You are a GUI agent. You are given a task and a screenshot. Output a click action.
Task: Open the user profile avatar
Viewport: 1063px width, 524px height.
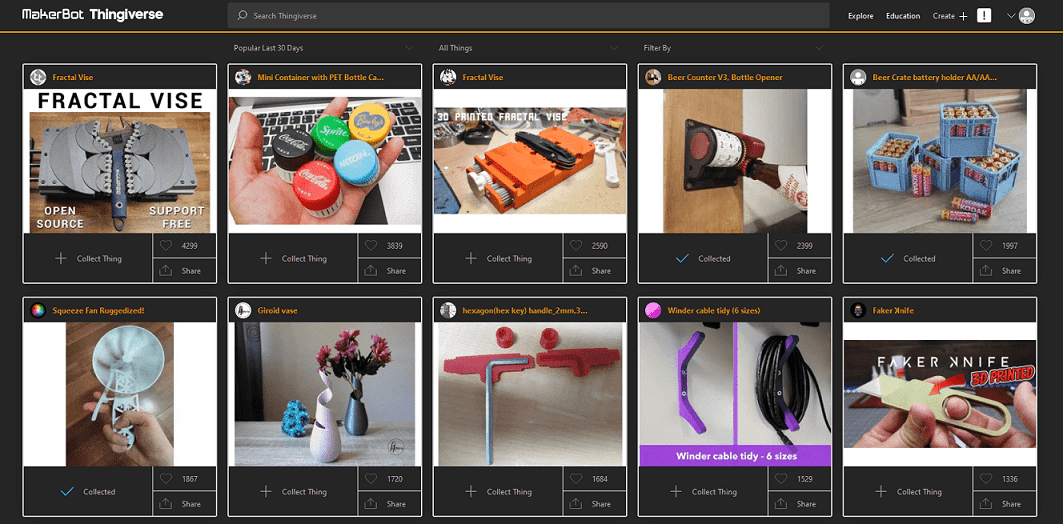pos(1027,16)
